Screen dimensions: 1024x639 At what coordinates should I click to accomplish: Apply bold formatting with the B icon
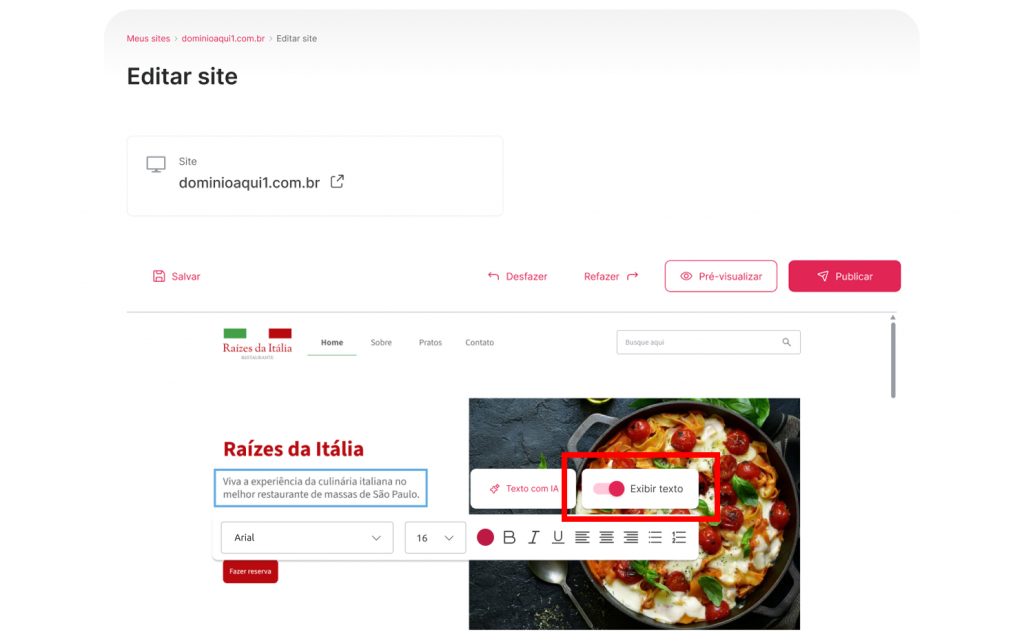509,537
